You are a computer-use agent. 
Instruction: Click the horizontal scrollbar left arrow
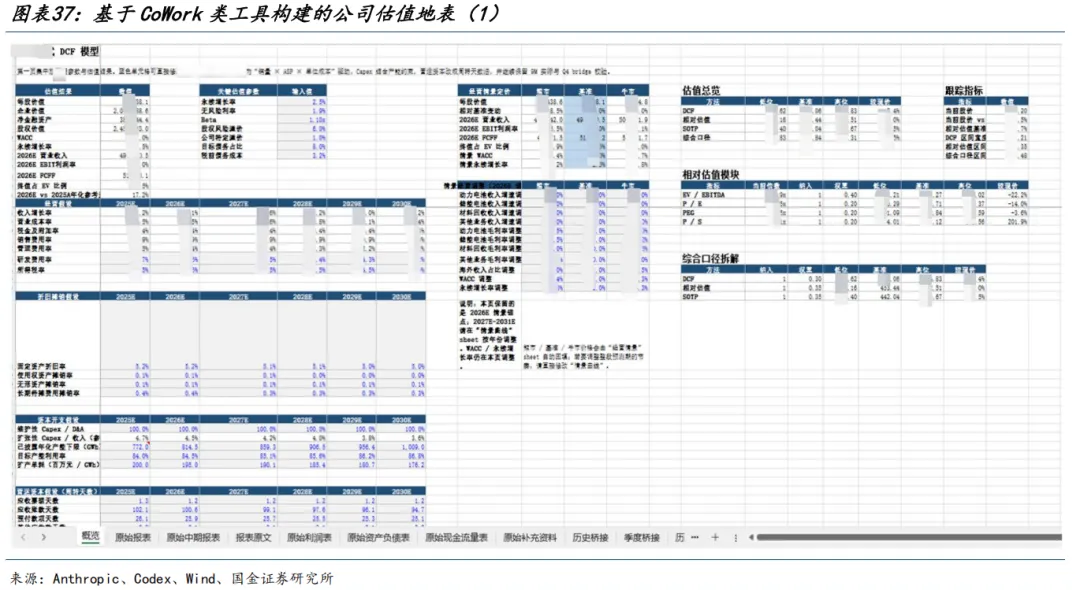click(751, 537)
